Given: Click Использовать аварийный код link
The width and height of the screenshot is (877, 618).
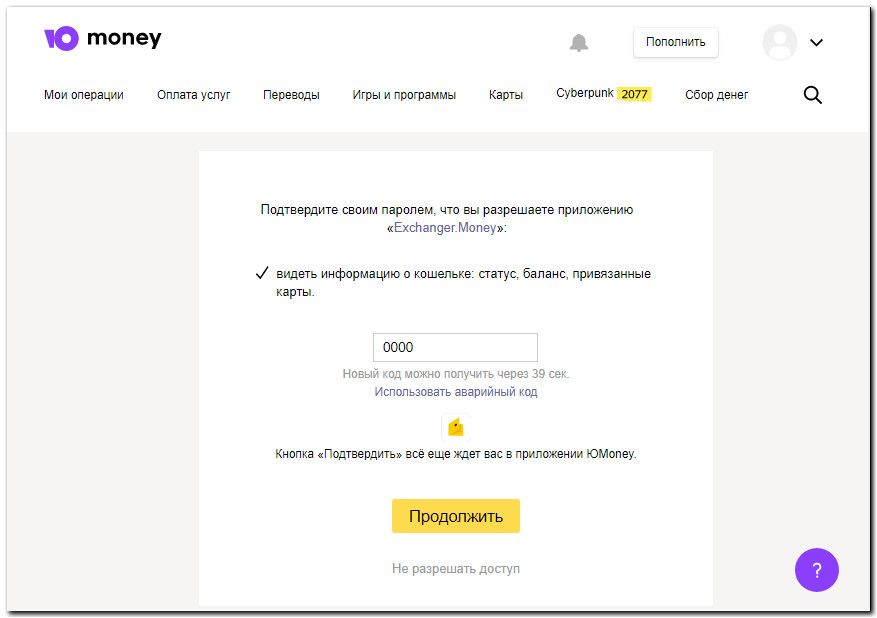Looking at the screenshot, I should coord(456,391).
